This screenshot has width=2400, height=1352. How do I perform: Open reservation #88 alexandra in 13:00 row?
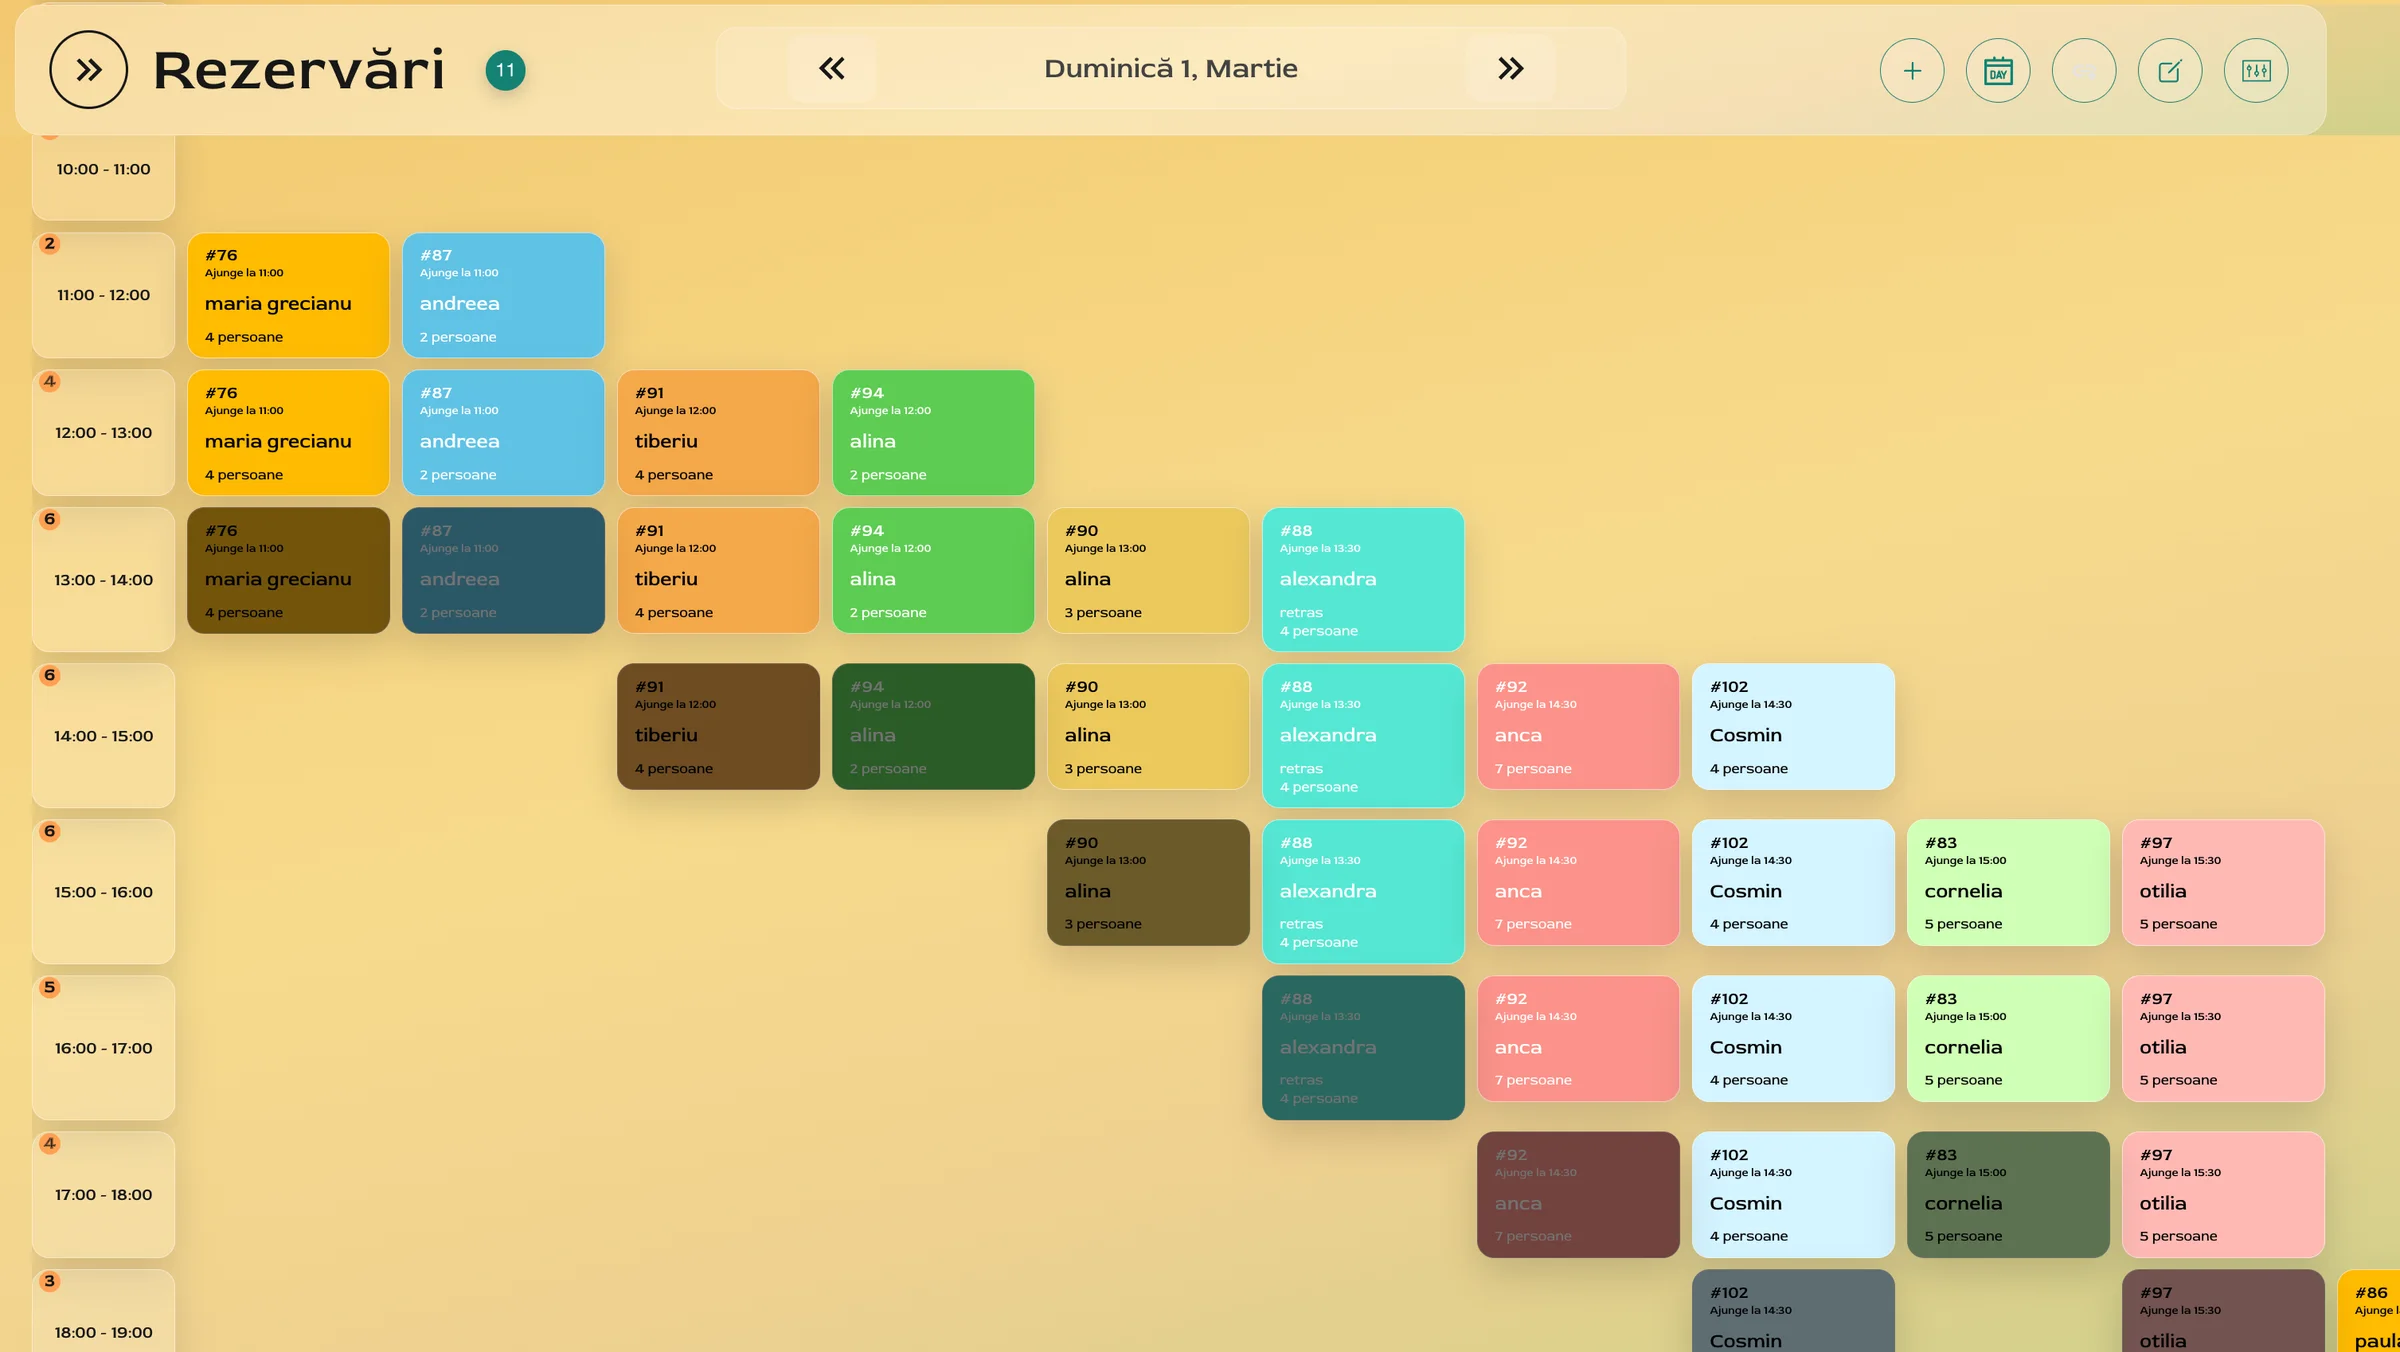click(1363, 580)
